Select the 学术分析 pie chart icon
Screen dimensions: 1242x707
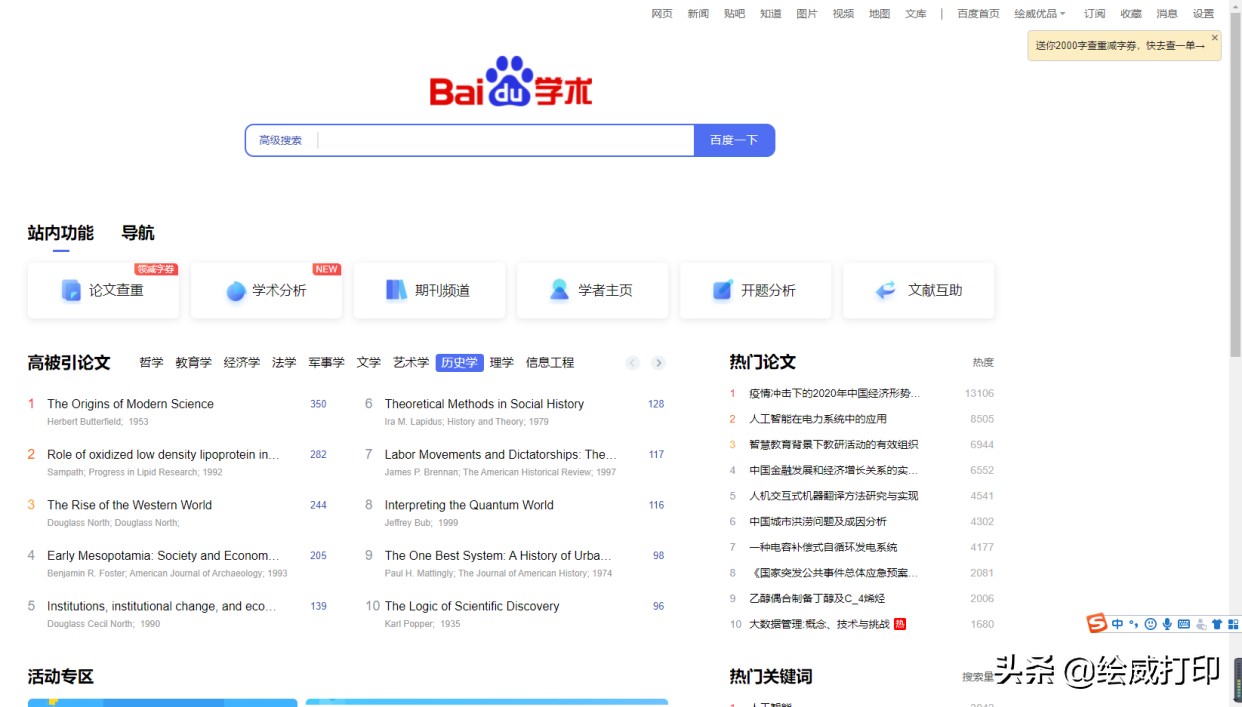(236, 291)
